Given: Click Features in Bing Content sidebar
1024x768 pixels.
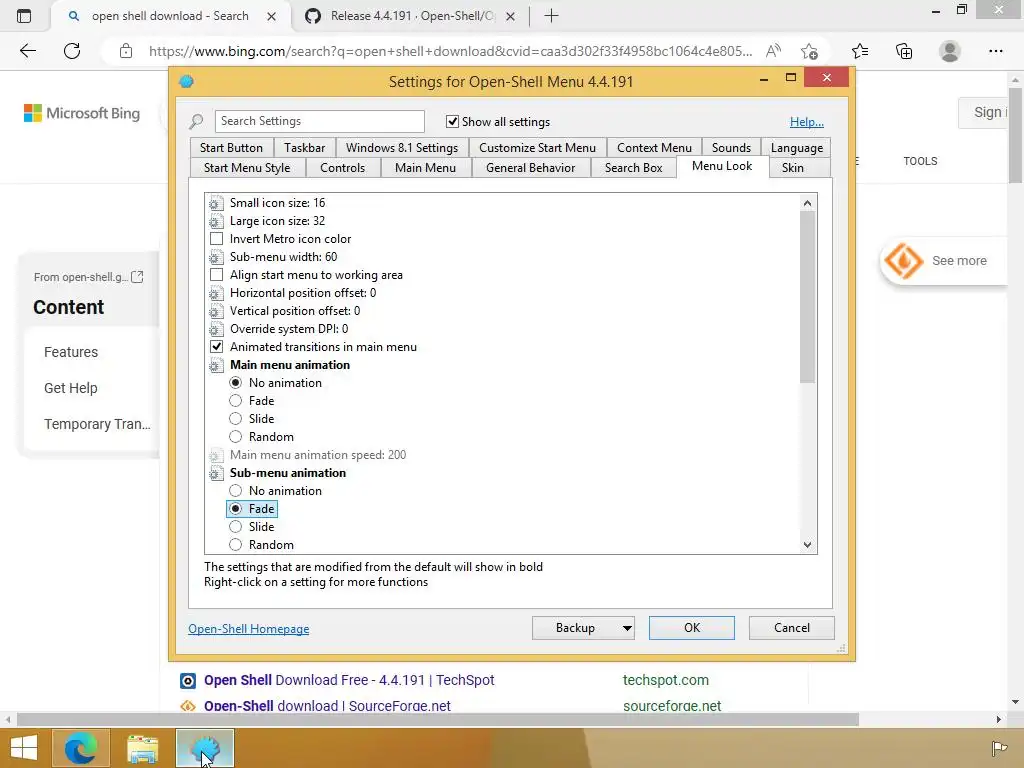Looking at the screenshot, I should click(x=71, y=353).
